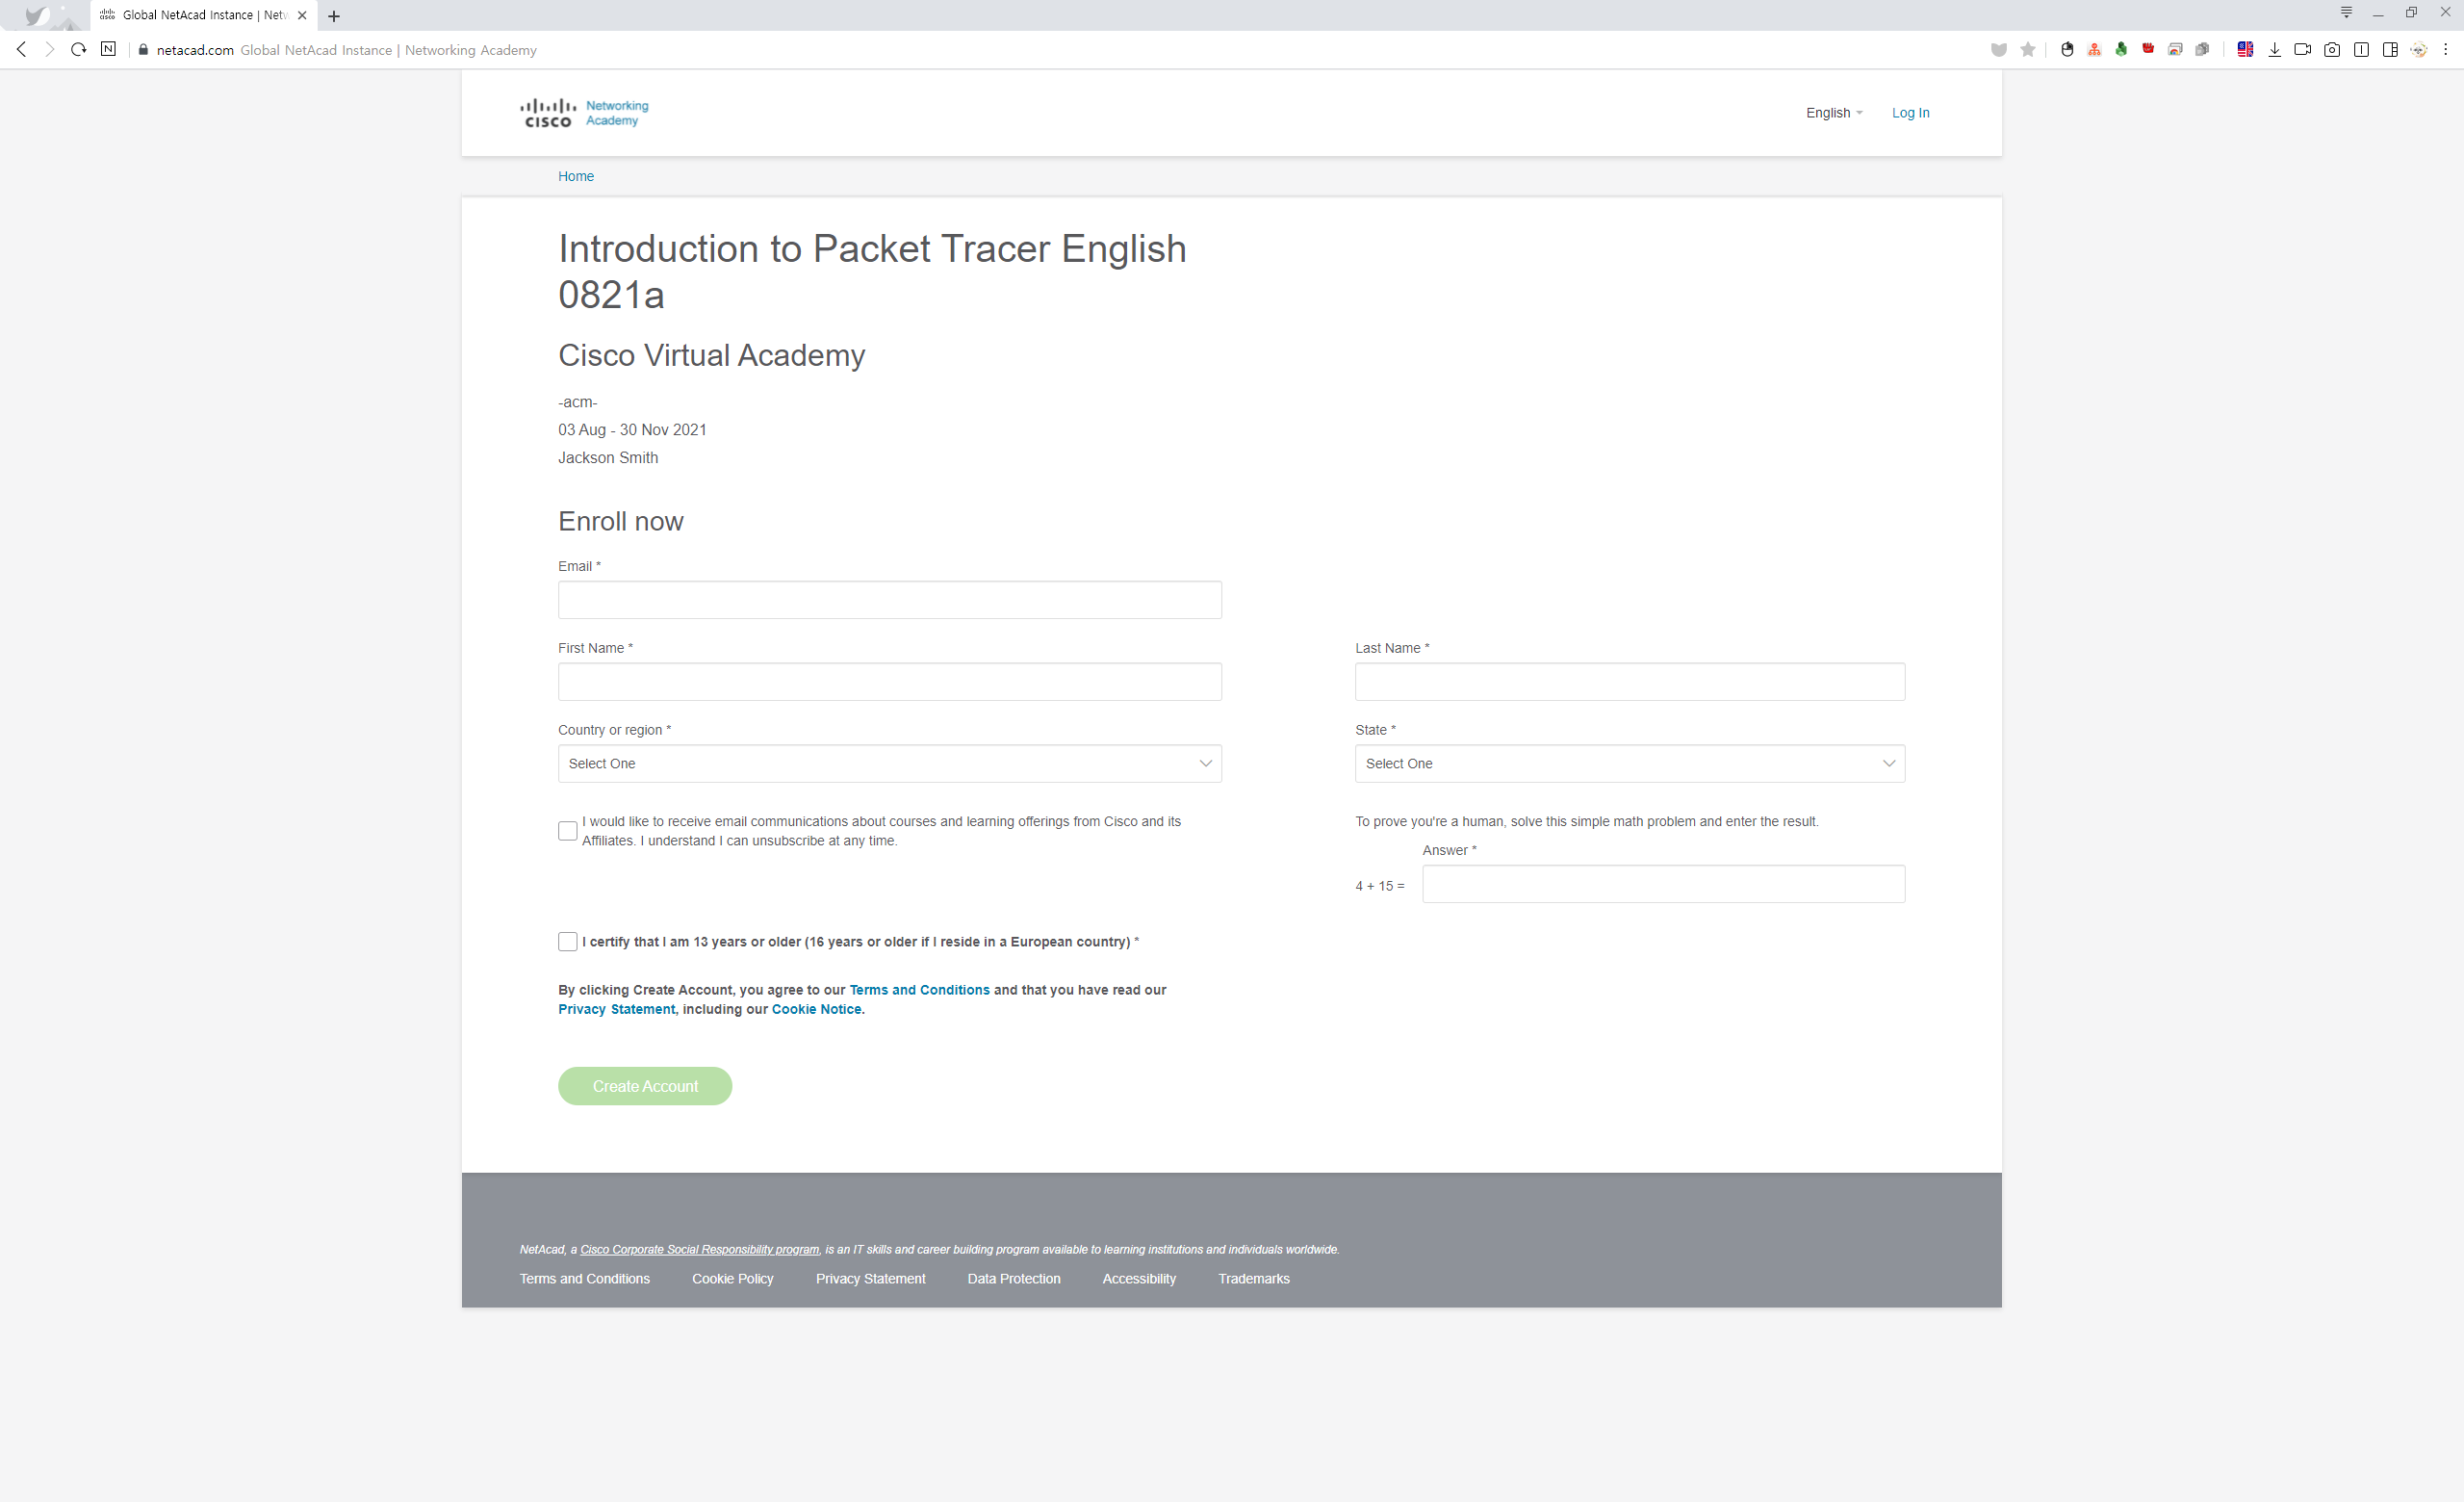This screenshot has height=1502, width=2464.
Task: Click the Cisco Networking Academy logo
Action: 584,113
